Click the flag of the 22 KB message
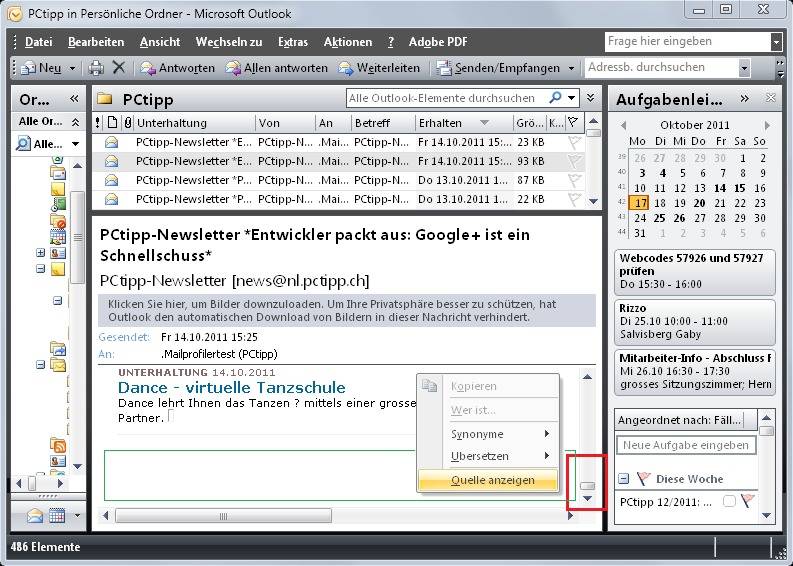Screen dimensions: 793x566 [x=574, y=199]
